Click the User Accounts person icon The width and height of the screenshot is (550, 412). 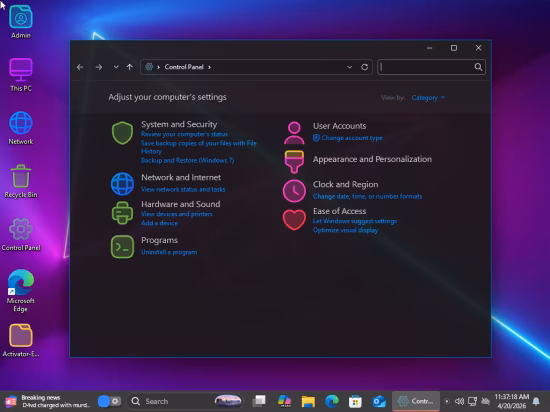pyautogui.click(x=294, y=133)
